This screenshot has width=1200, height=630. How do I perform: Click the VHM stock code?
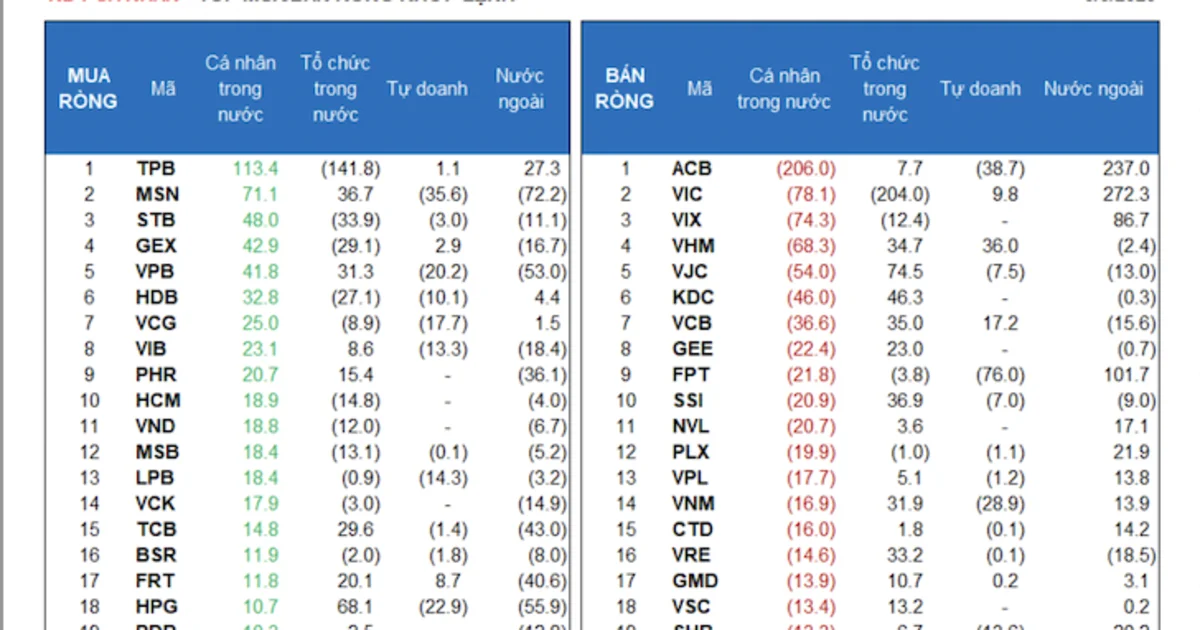click(x=691, y=246)
